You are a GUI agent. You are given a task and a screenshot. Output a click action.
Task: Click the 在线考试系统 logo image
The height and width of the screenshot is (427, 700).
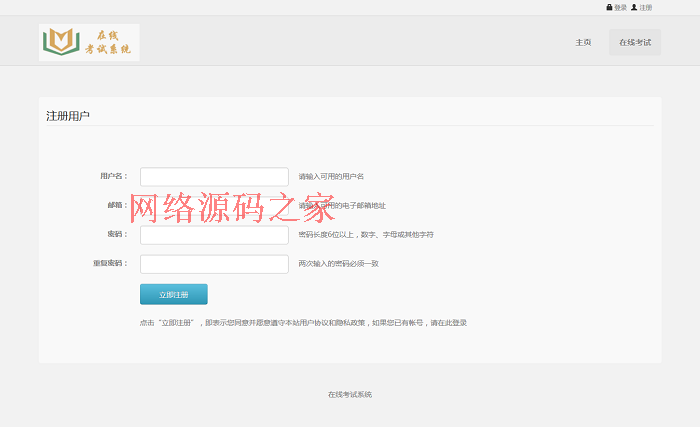coord(89,42)
